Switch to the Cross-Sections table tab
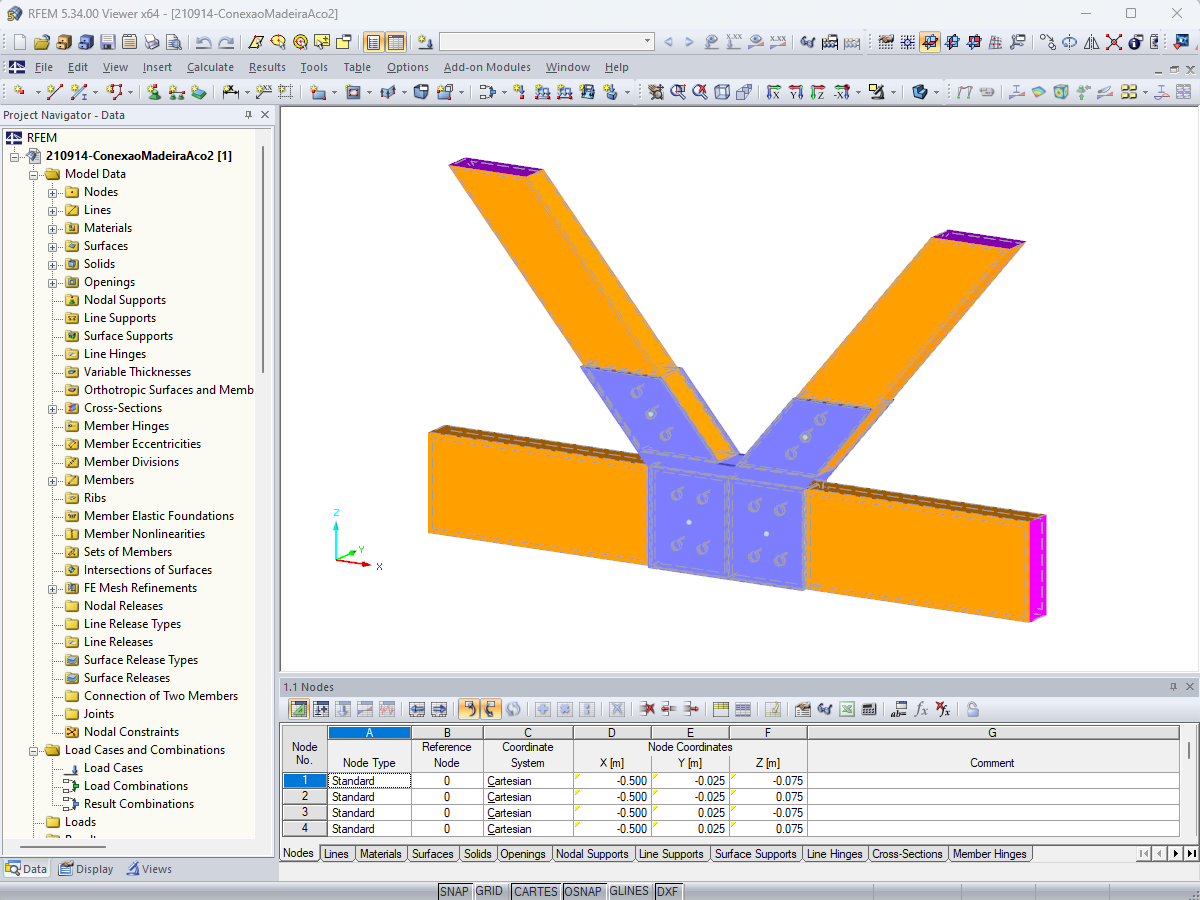This screenshot has height=900, width=1200. (x=907, y=854)
